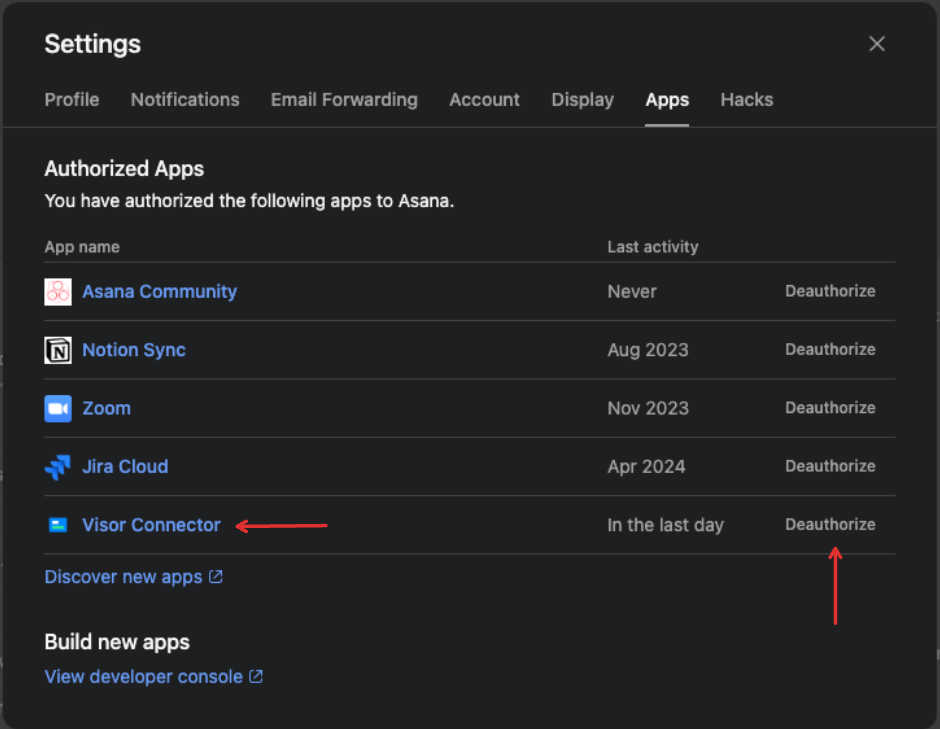The width and height of the screenshot is (940, 729).
Task: Click the Asana Community app icon
Action: [x=58, y=292]
